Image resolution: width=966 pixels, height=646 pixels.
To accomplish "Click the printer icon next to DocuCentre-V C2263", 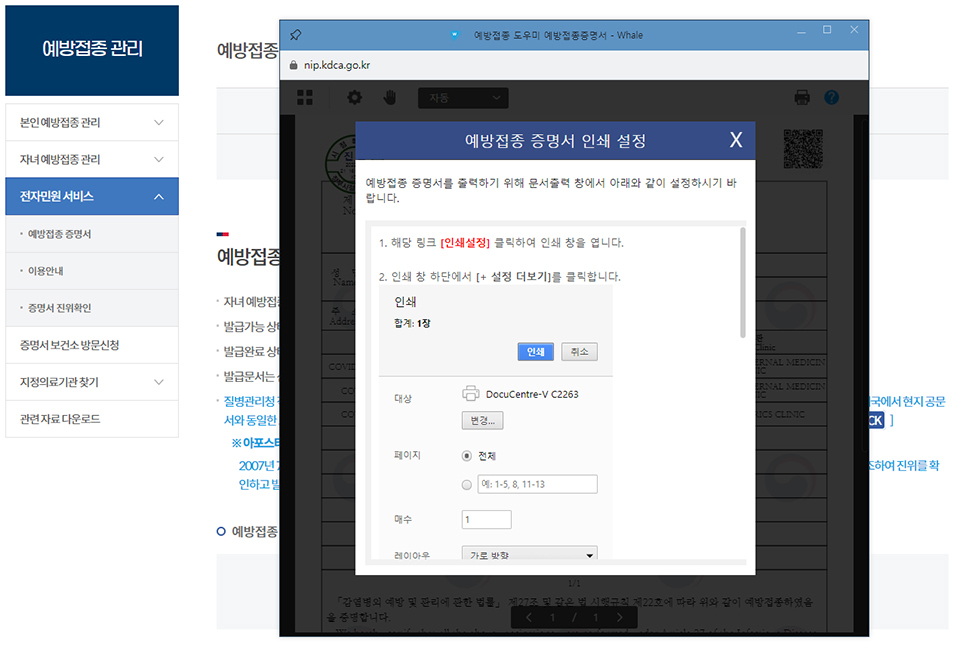I will click(x=471, y=393).
